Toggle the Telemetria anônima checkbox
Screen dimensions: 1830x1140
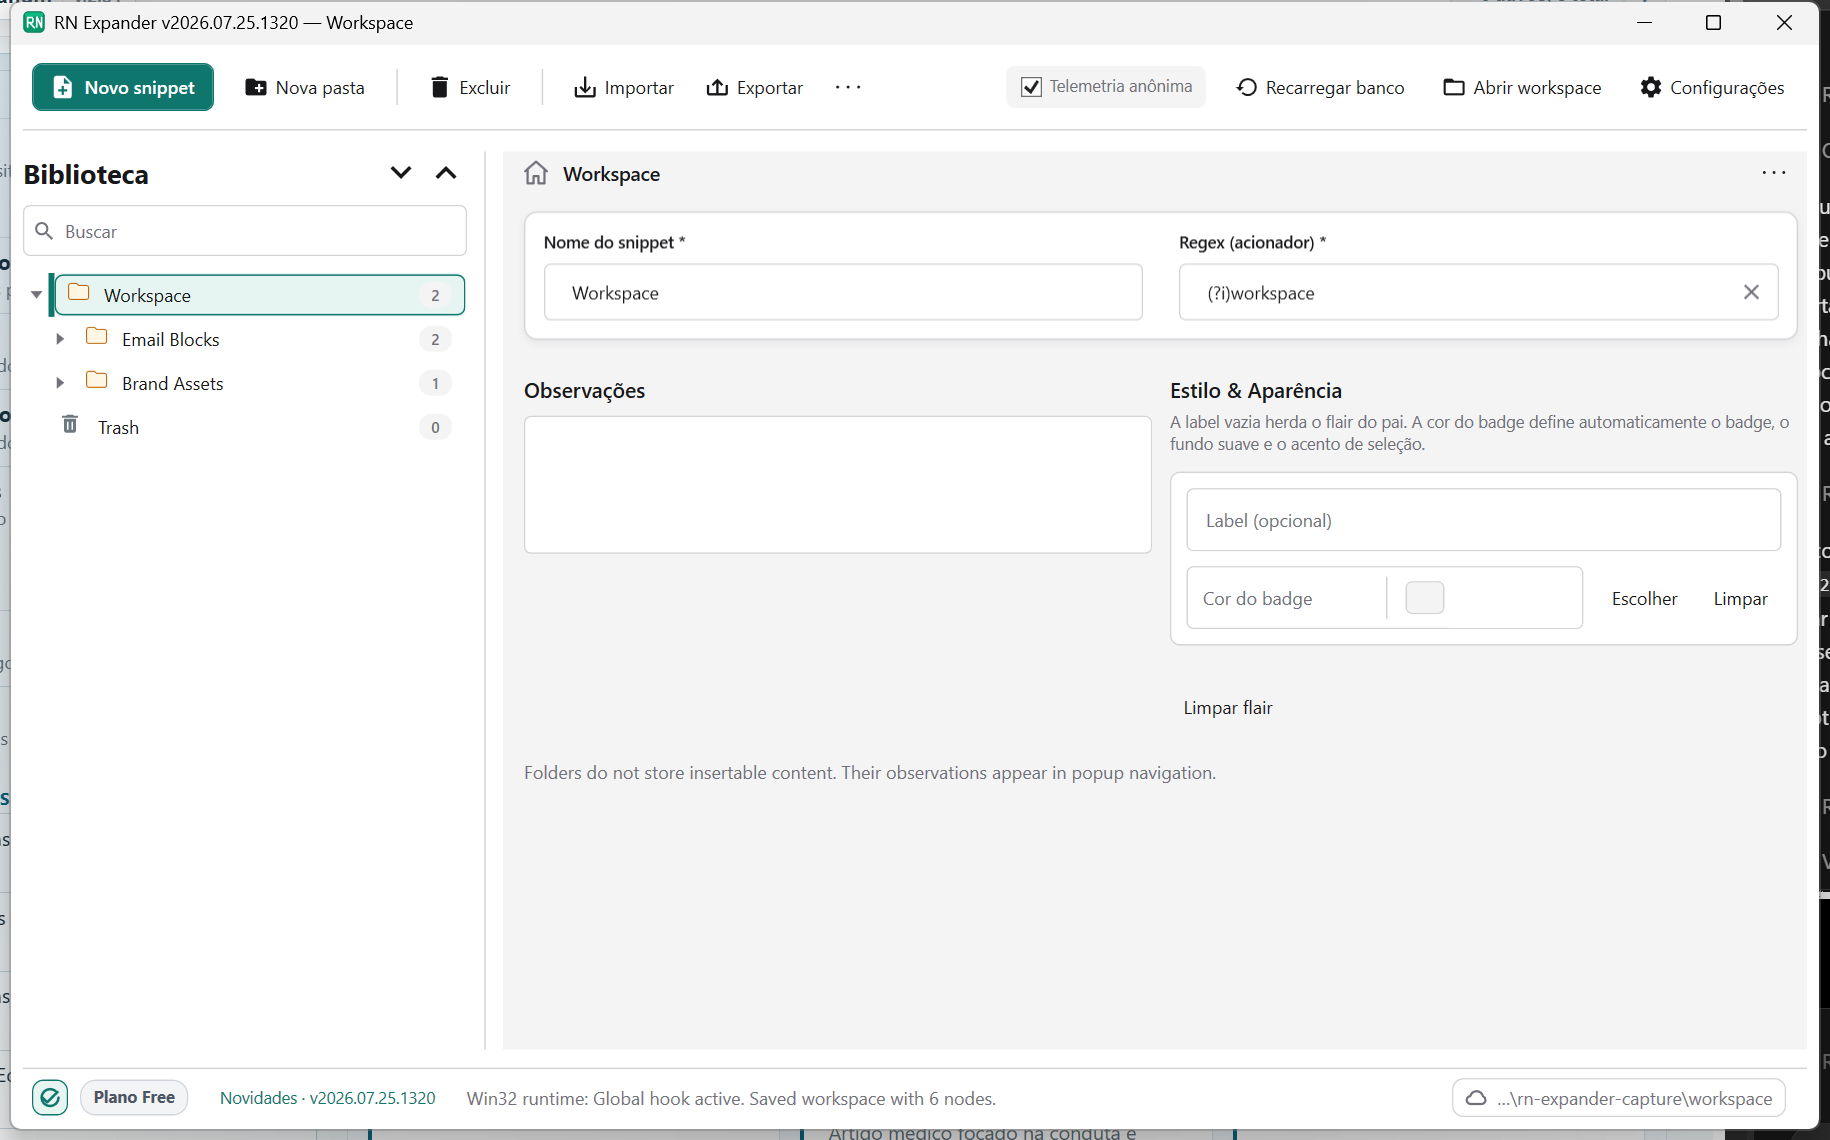[1031, 87]
